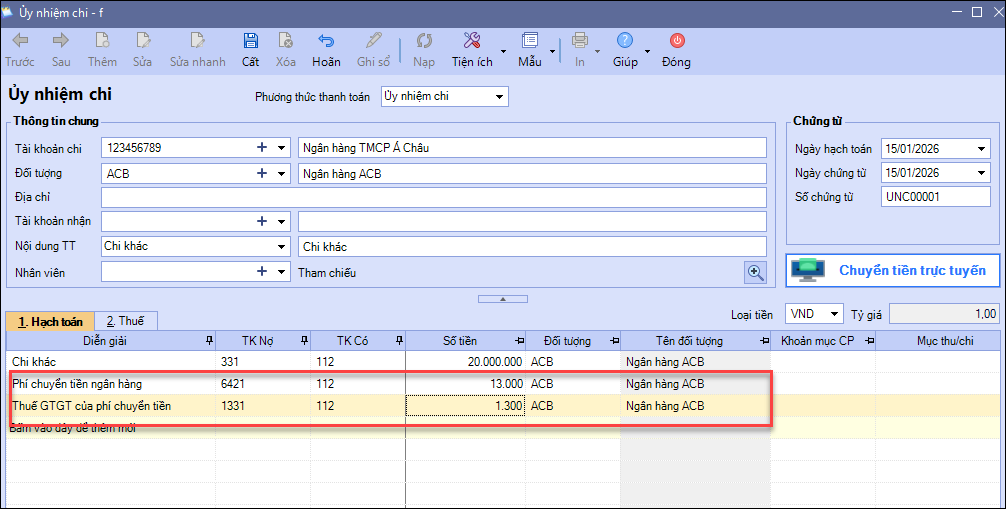The image size is (1006, 509).
Task: Toggle pin on the Diễn giải column header
Action: tap(208, 341)
